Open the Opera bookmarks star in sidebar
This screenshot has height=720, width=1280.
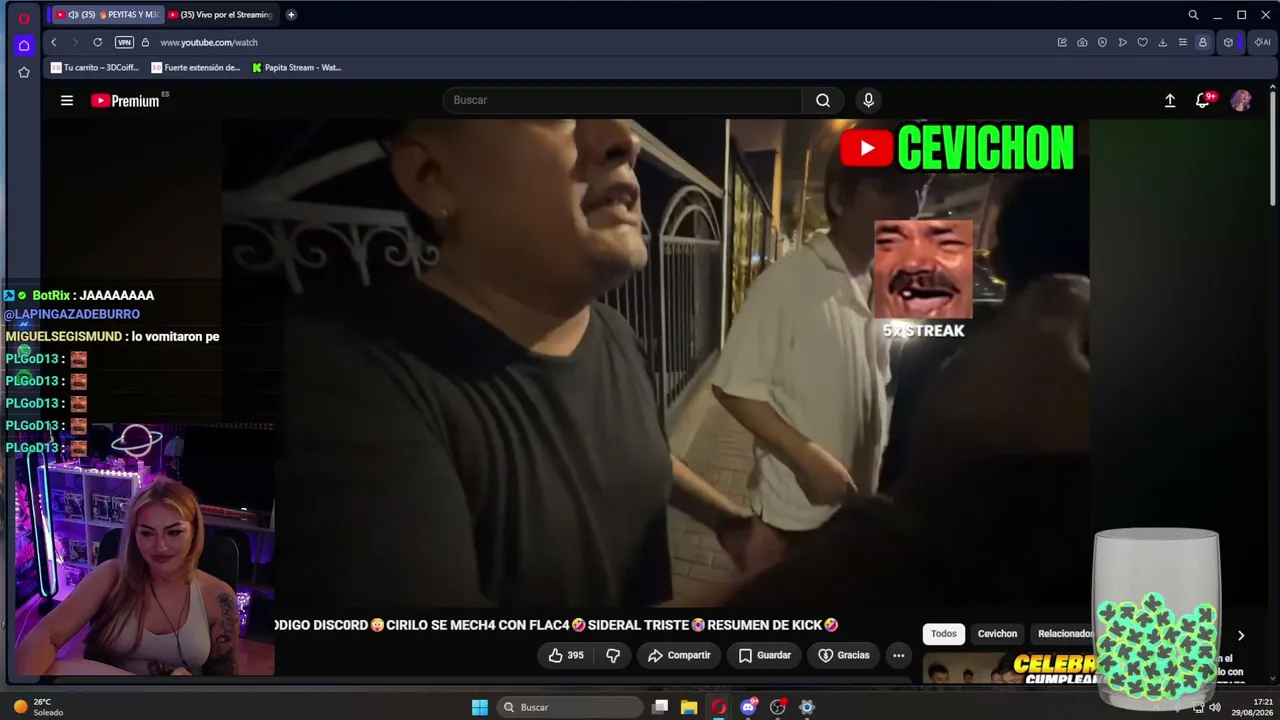point(24,72)
